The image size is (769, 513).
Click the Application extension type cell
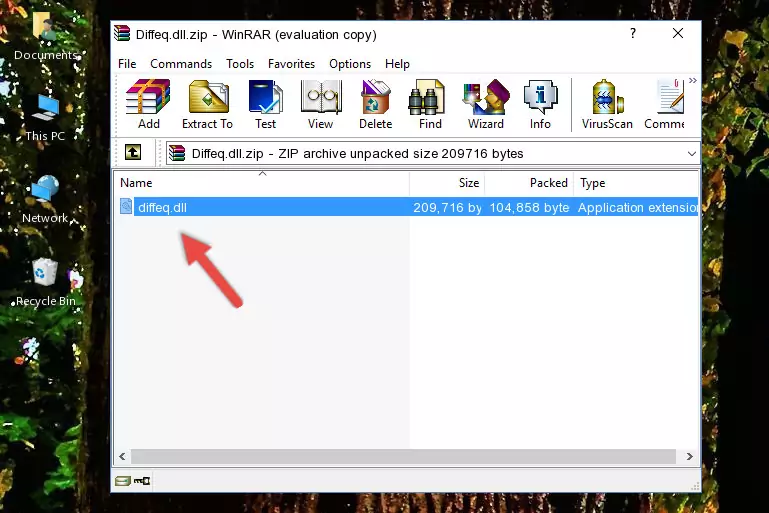click(638, 207)
